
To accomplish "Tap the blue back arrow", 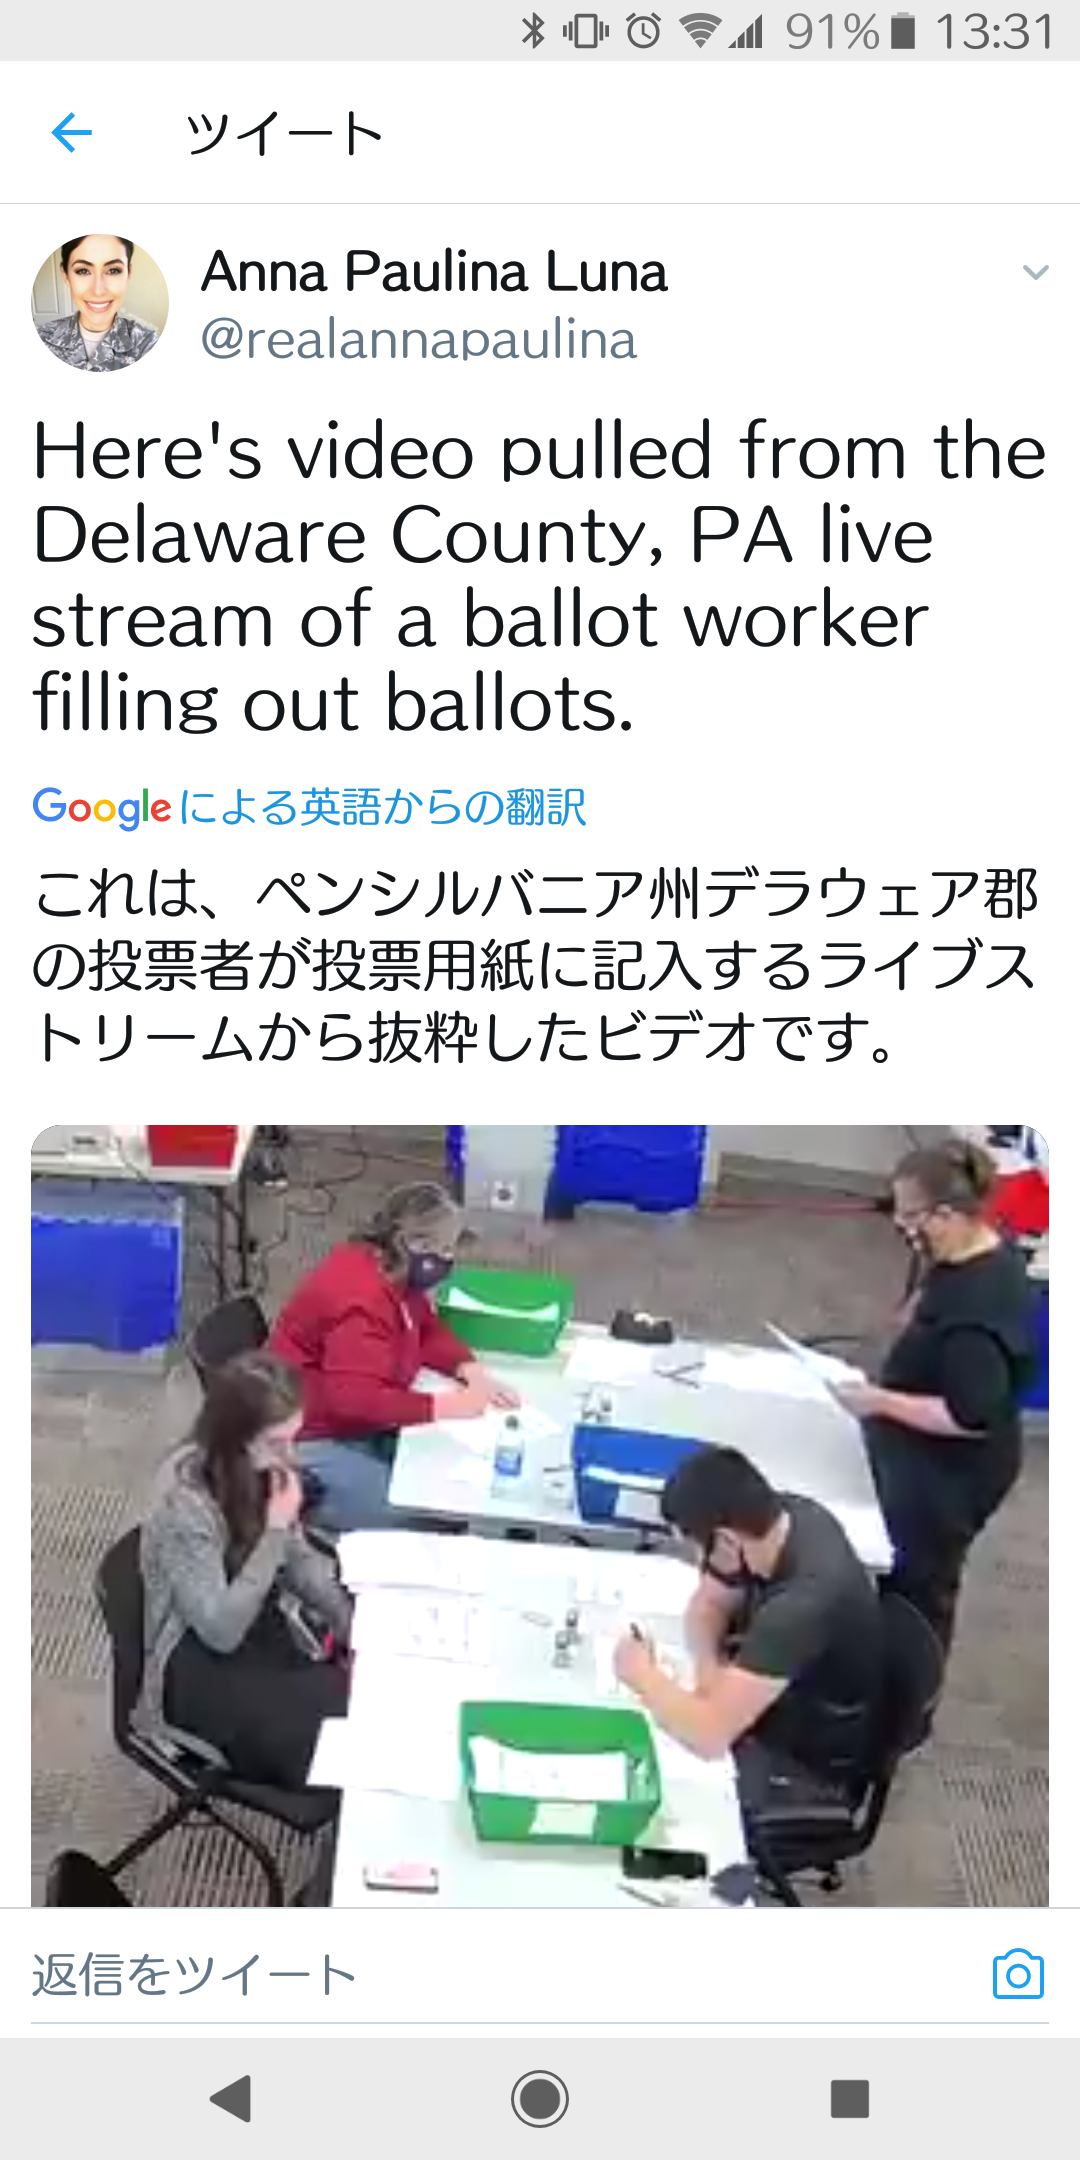I will pos(72,132).
